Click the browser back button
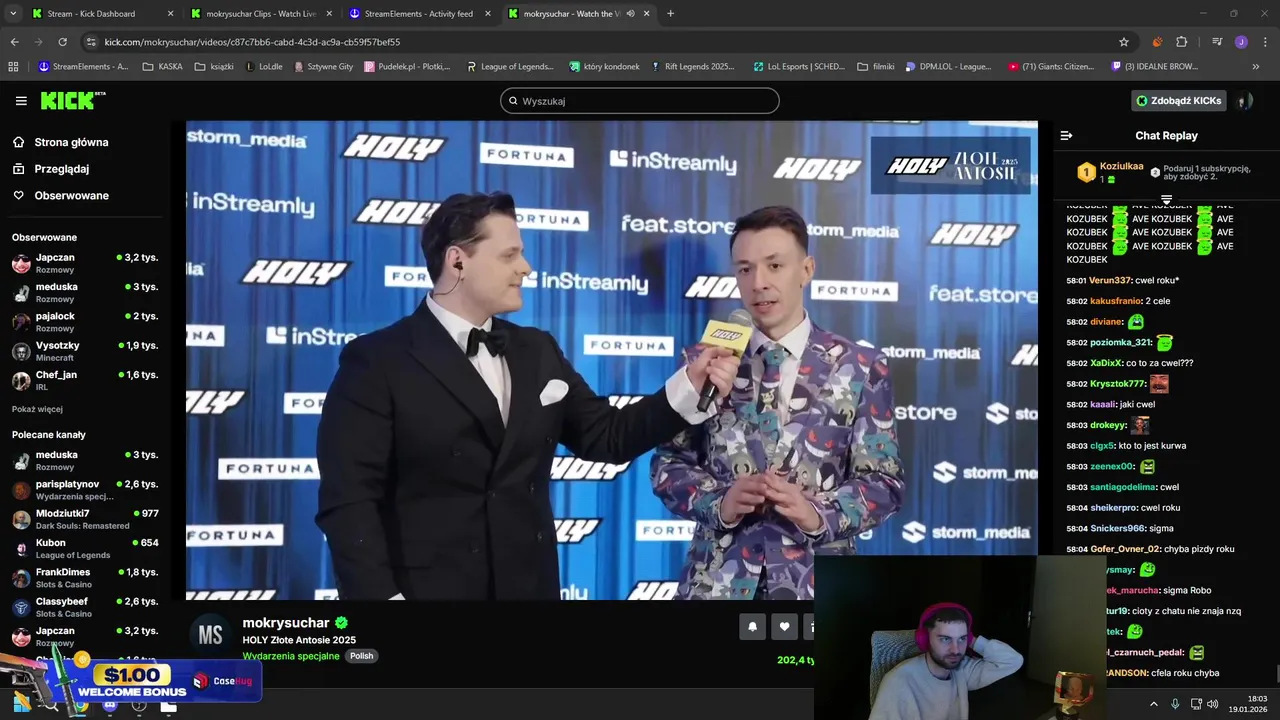The image size is (1280, 720). (x=14, y=42)
